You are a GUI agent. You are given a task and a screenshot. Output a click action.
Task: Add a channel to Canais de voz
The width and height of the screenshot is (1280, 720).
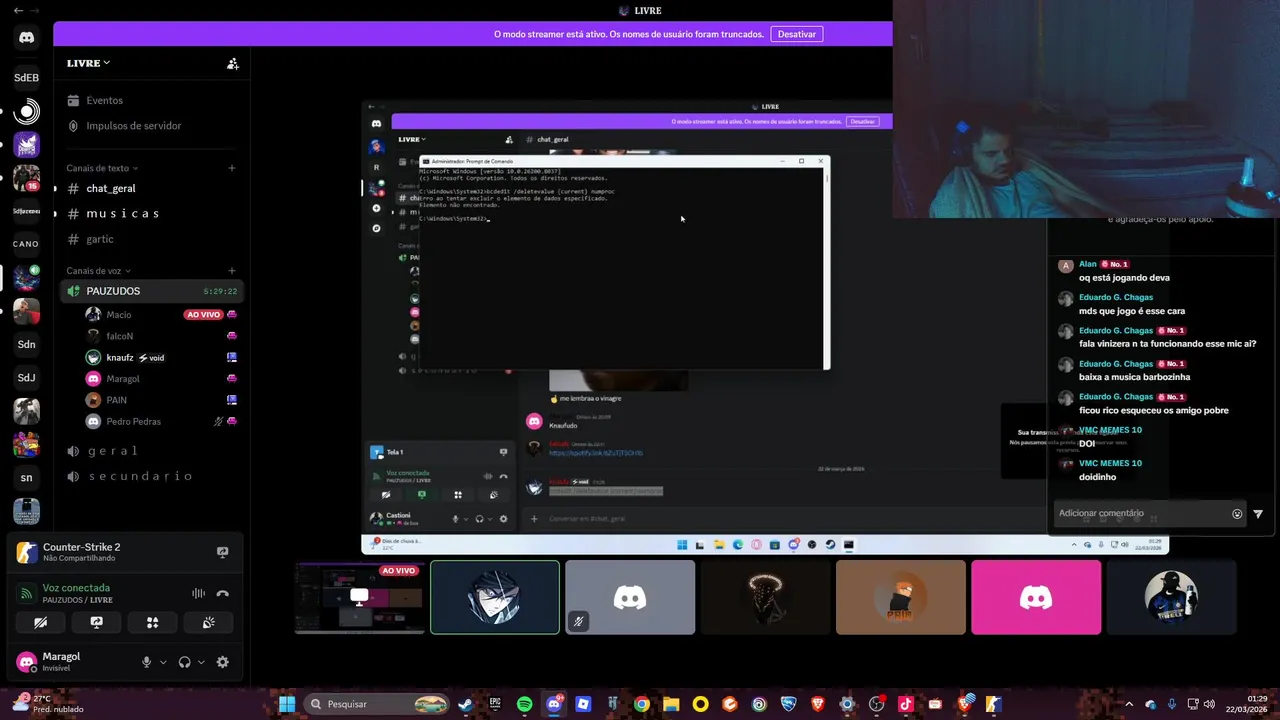point(232,271)
